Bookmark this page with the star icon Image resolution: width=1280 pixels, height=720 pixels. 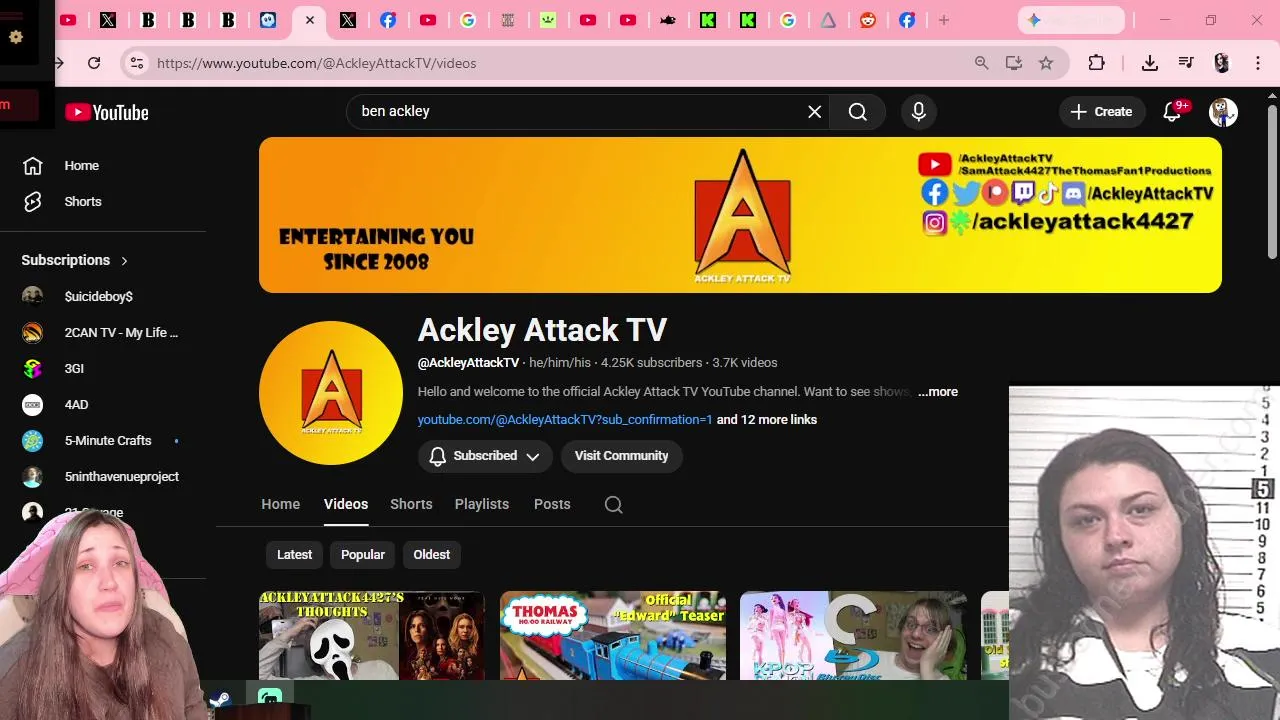click(1046, 63)
